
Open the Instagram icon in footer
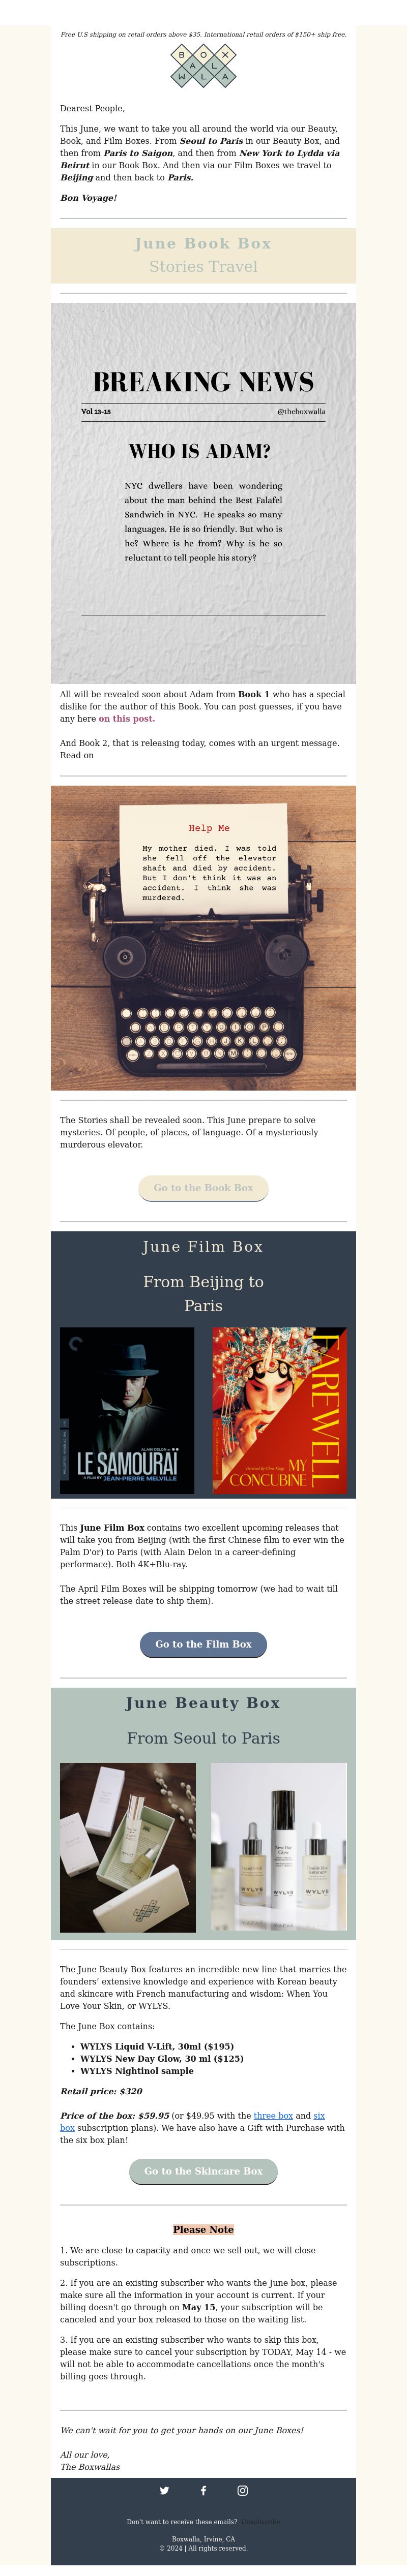click(x=242, y=2490)
